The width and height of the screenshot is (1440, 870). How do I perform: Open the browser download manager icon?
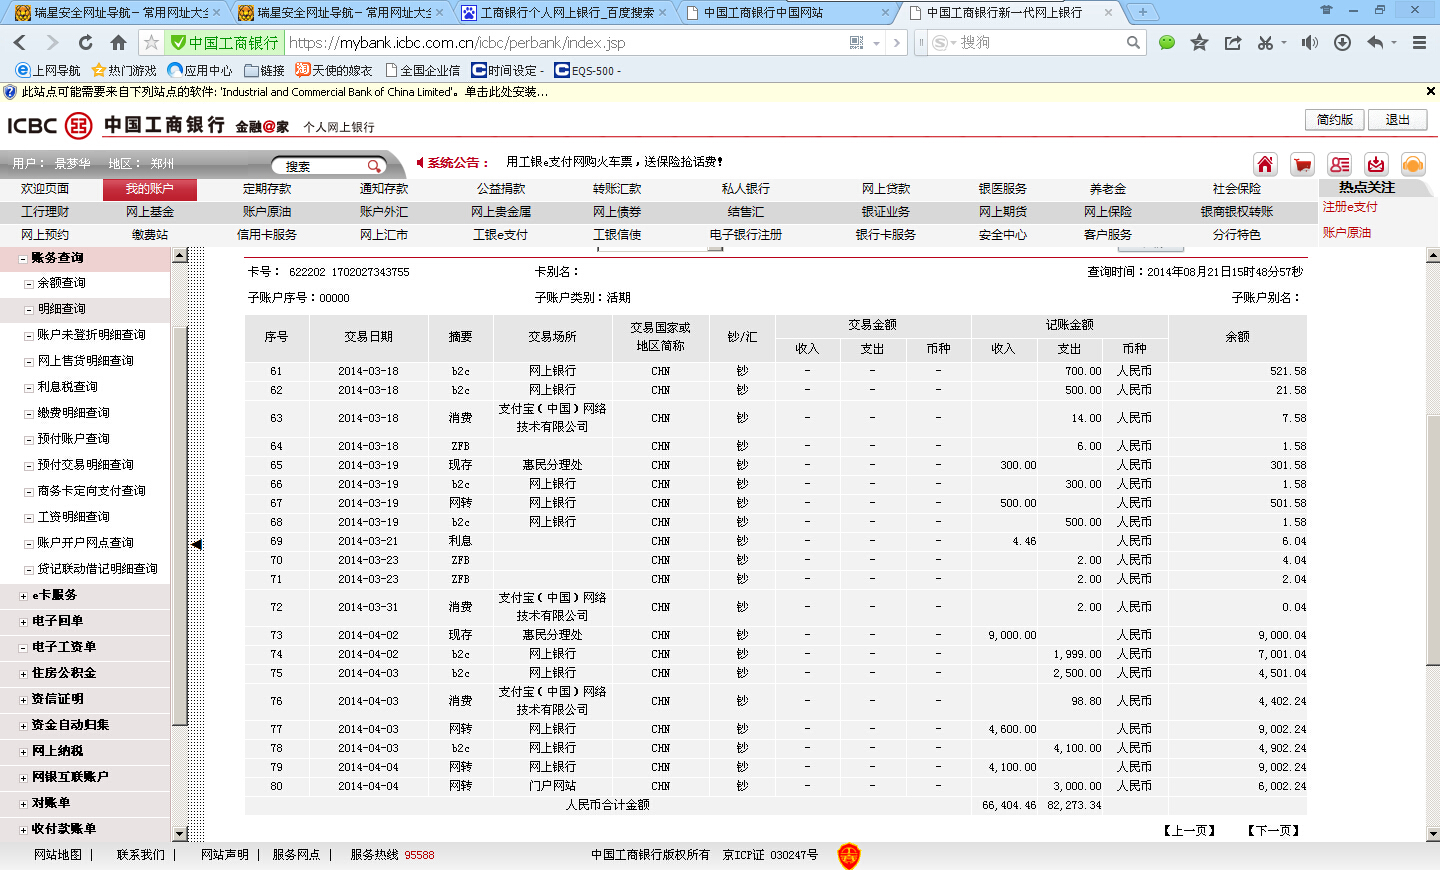coord(1342,43)
